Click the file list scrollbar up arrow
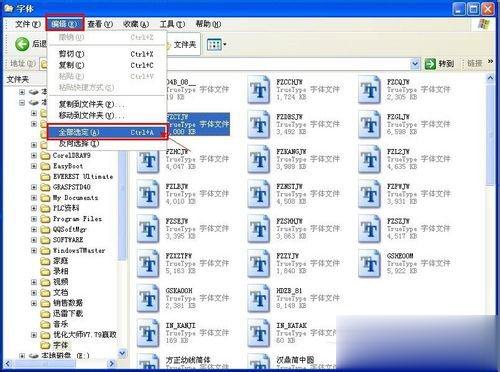The height and width of the screenshot is (372, 500). point(490,78)
